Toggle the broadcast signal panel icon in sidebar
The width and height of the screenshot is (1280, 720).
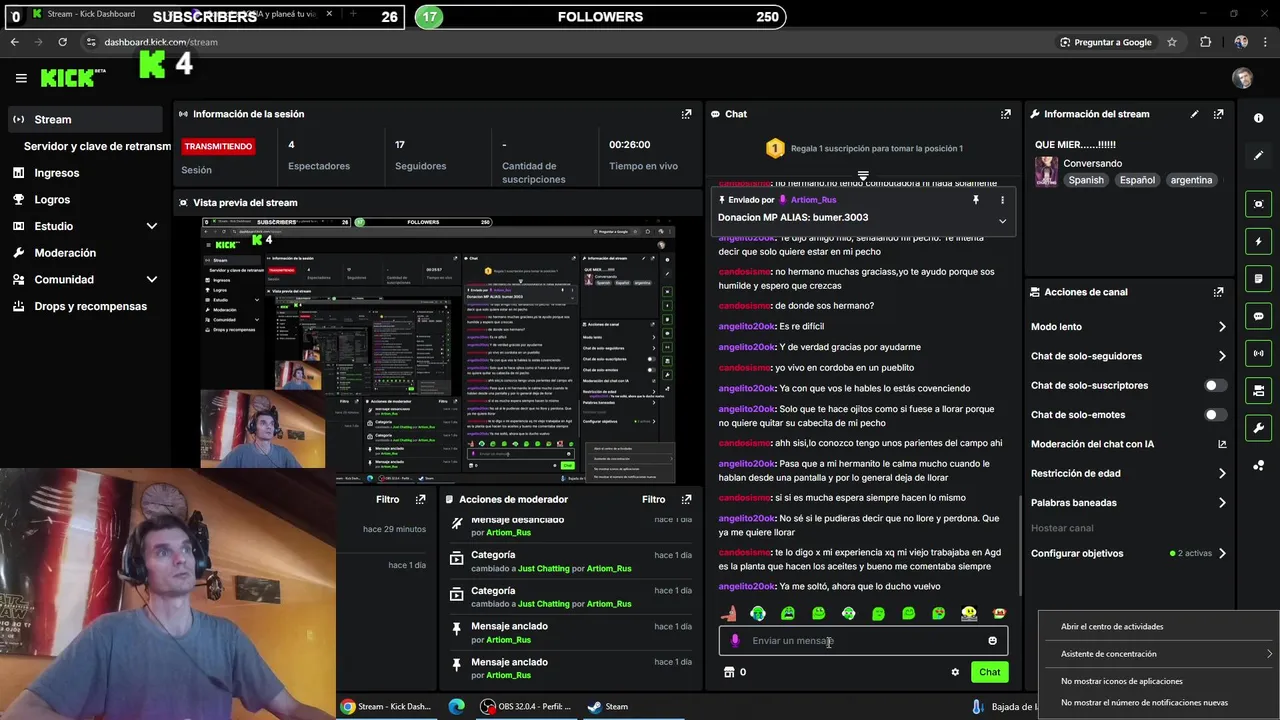1258,353
